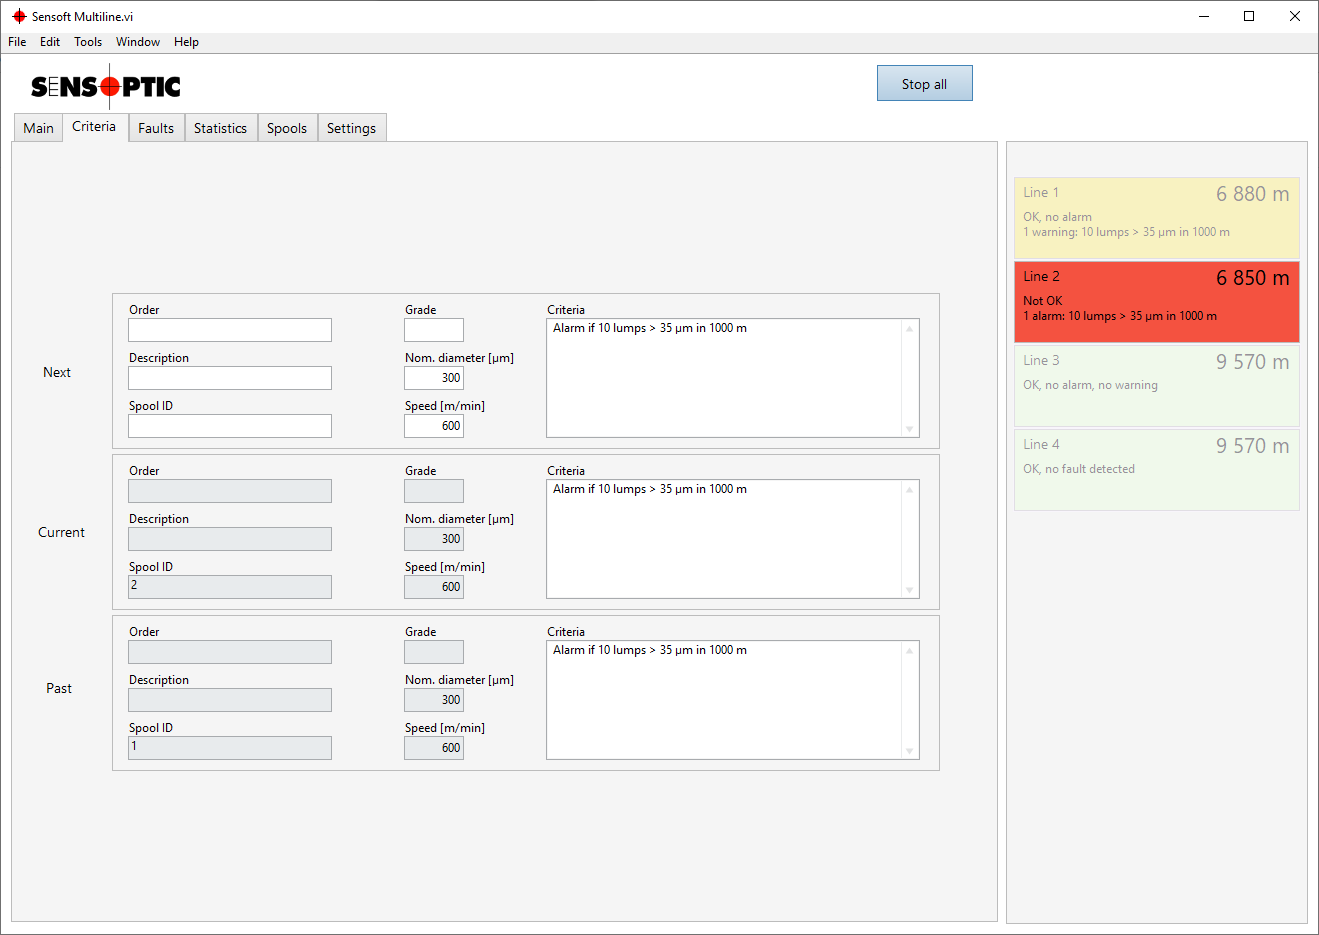Click the 6 850 m length on Line 2
This screenshot has width=1319, height=935.
(1252, 278)
